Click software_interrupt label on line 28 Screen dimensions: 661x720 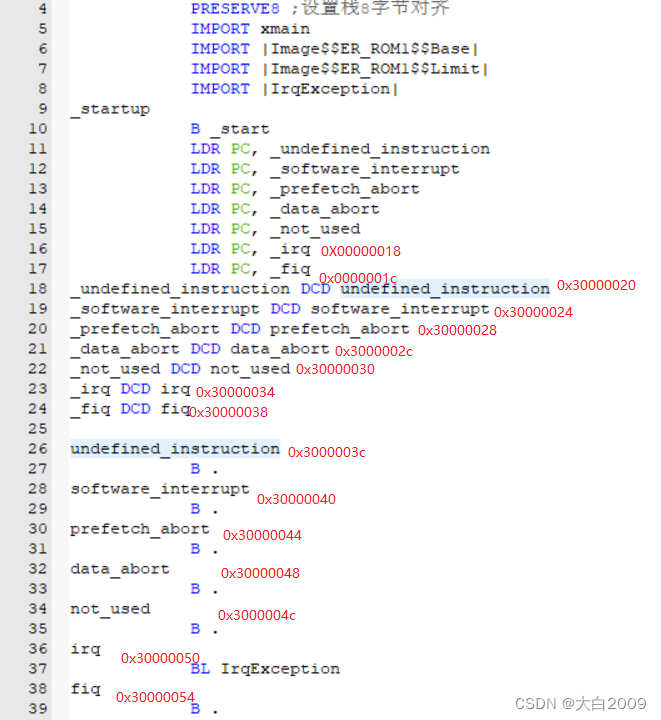160,489
